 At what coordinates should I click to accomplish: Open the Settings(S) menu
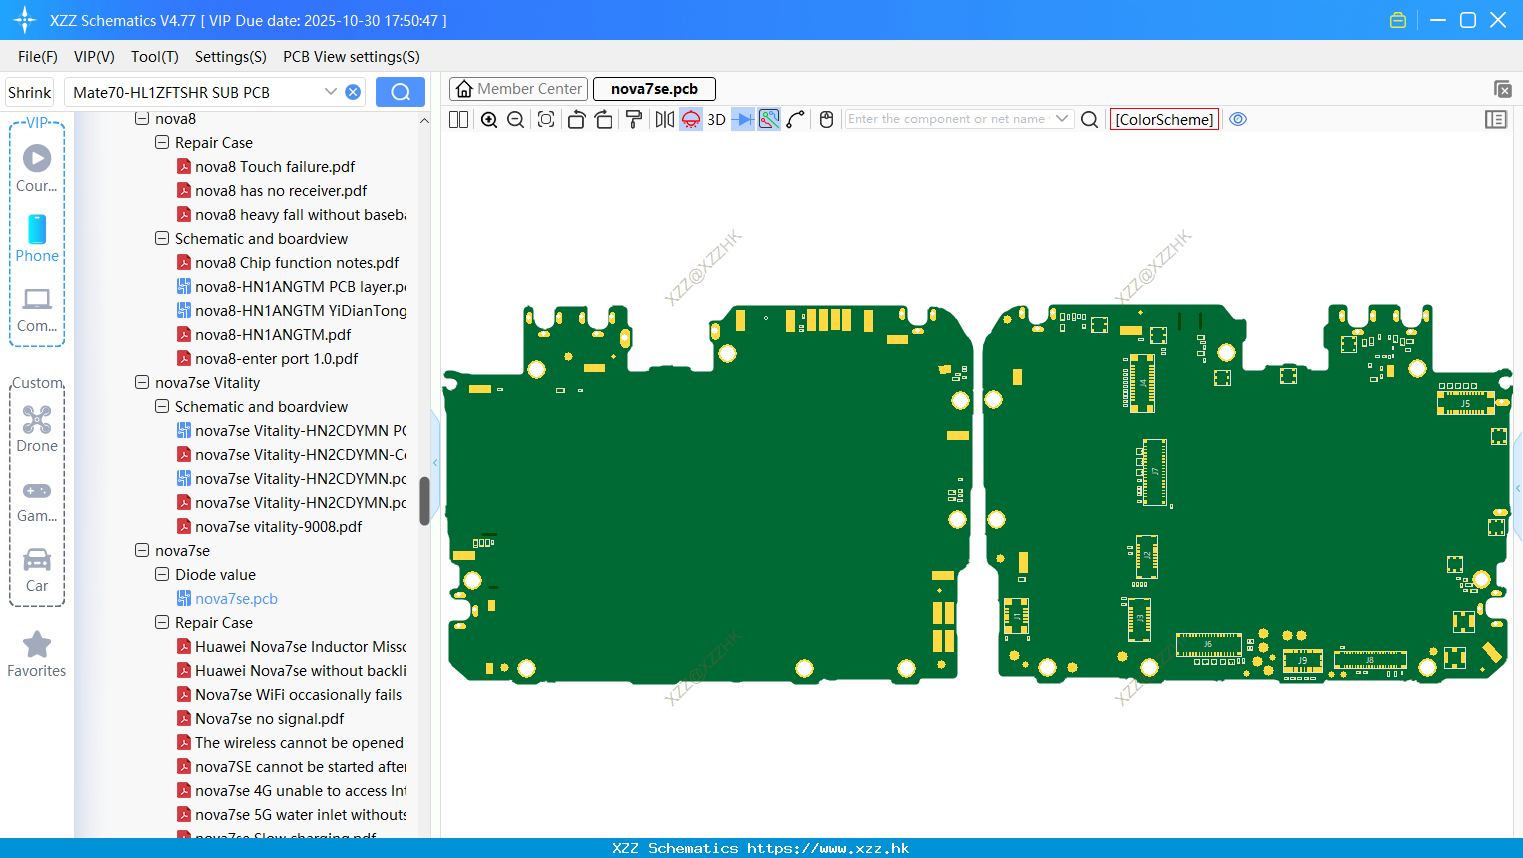pos(230,56)
